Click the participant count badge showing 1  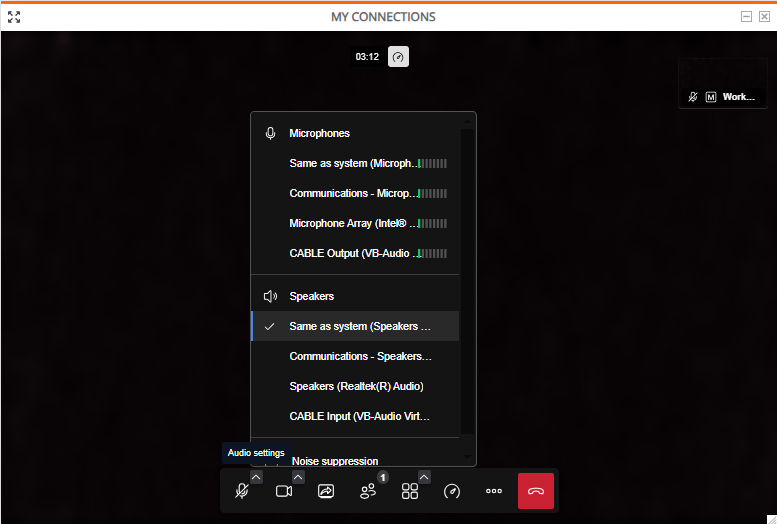(x=383, y=477)
